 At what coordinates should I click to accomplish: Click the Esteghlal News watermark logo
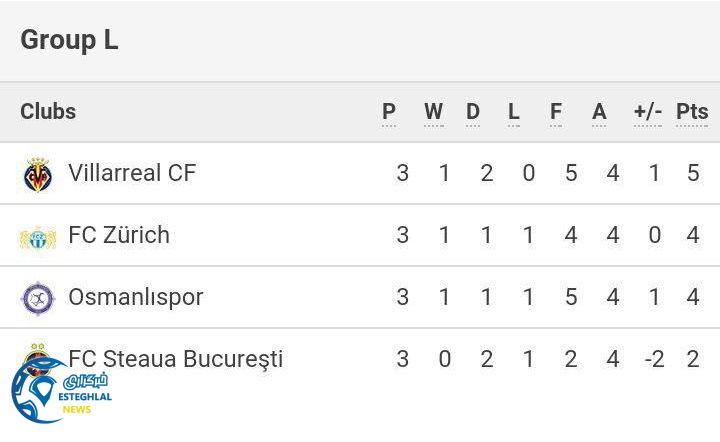click(60, 390)
